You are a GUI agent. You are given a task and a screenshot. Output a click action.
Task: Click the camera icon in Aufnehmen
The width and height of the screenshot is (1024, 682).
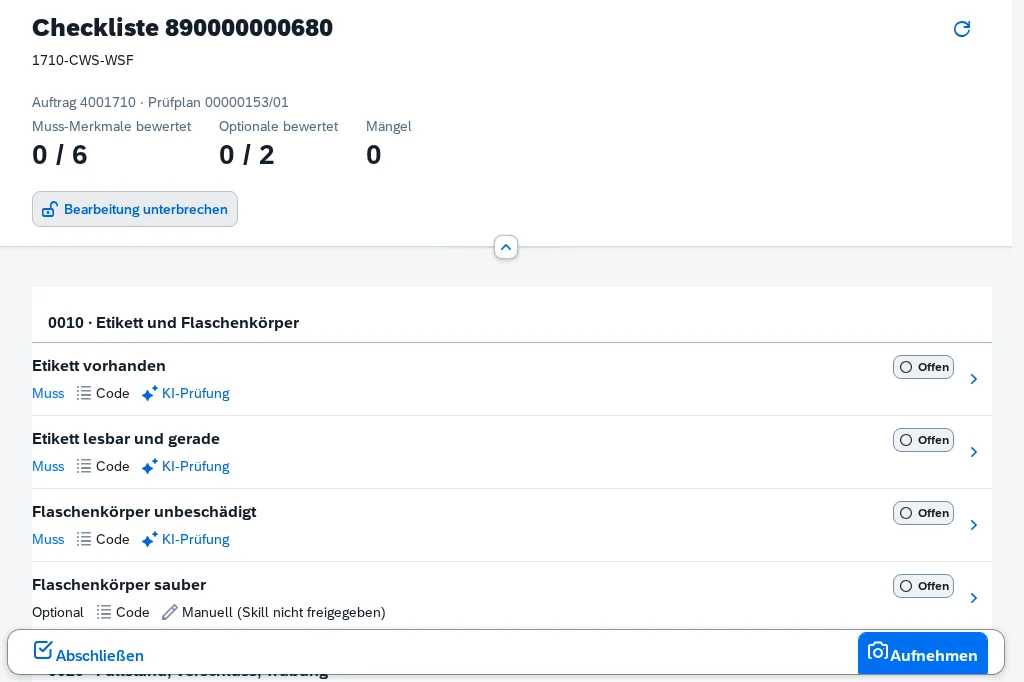click(x=877, y=651)
